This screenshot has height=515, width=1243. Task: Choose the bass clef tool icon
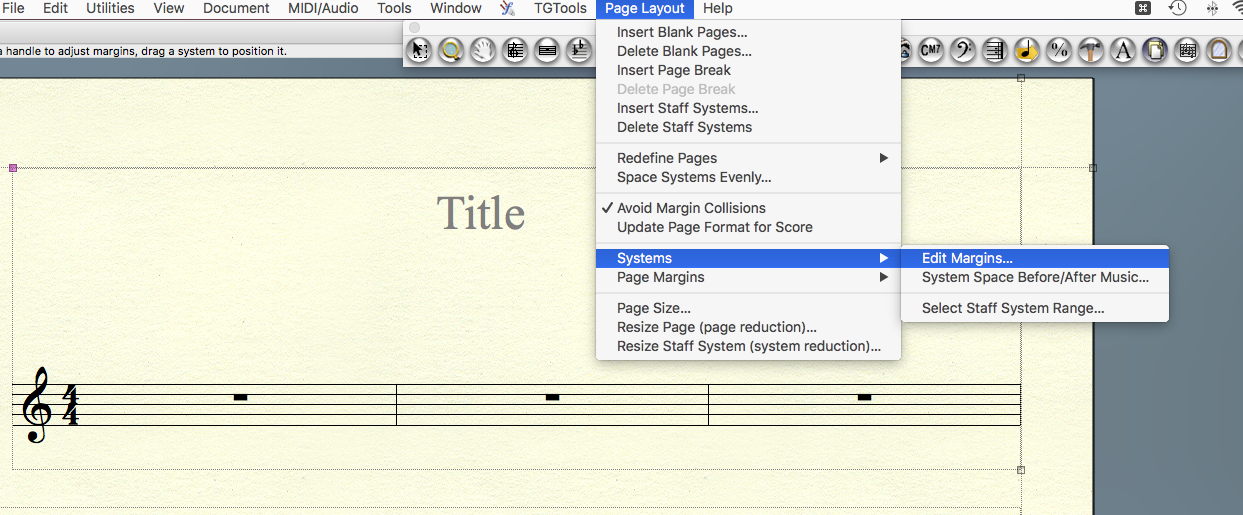[x=962, y=50]
